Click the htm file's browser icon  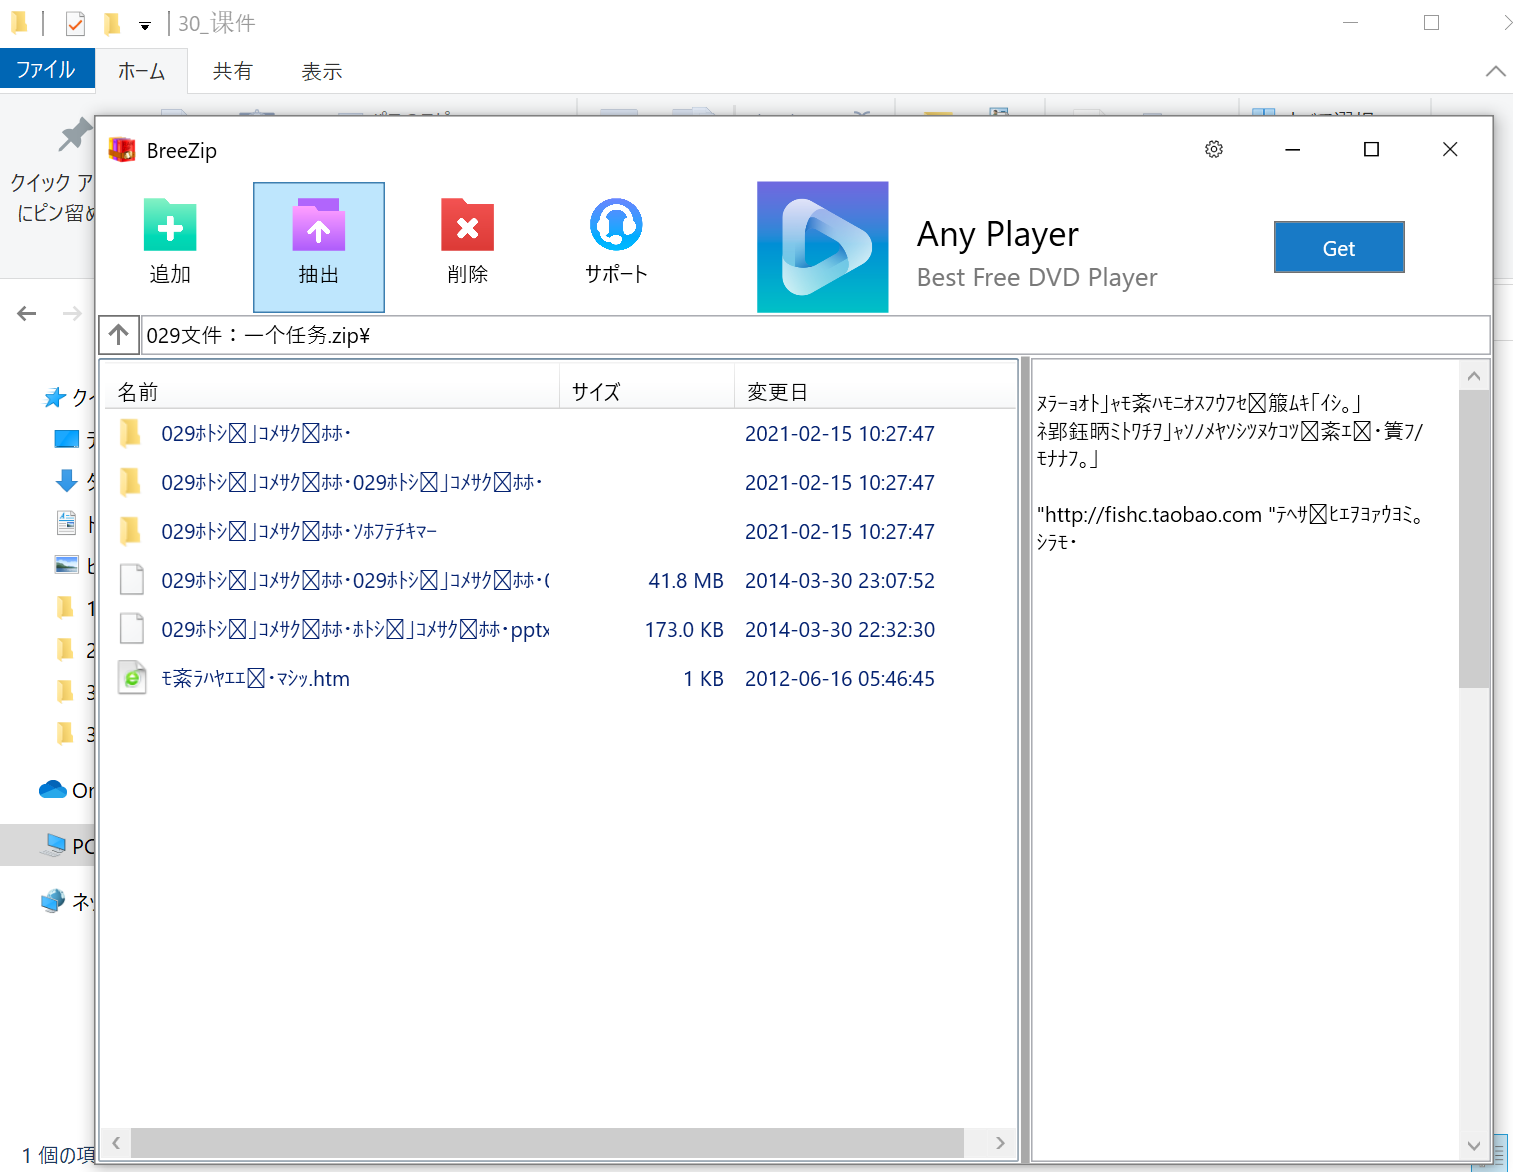point(131,678)
